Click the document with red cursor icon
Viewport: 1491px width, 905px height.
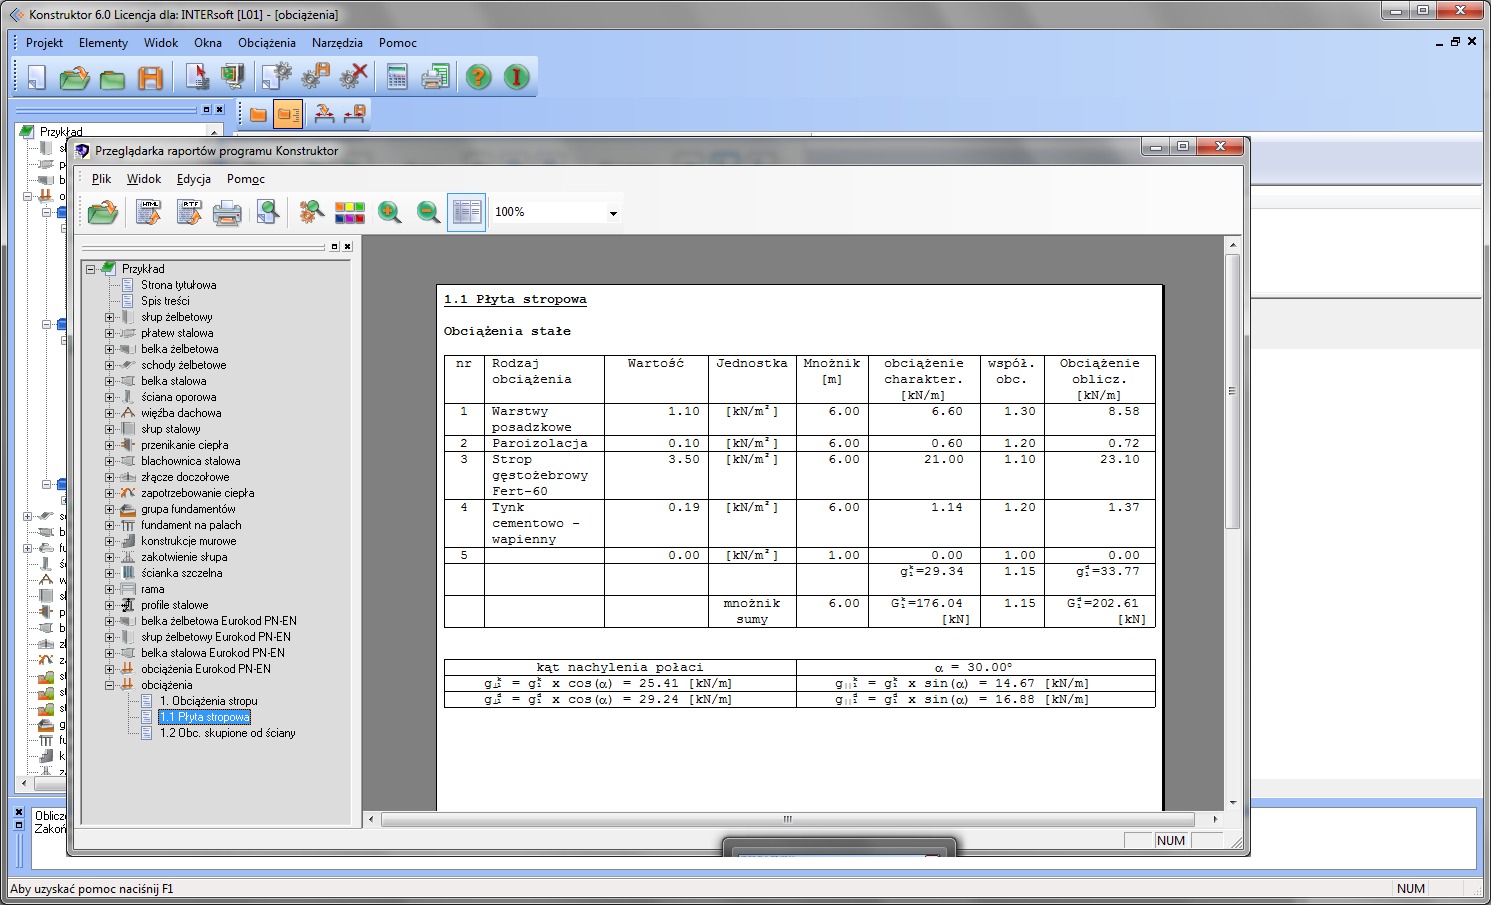(x=196, y=77)
